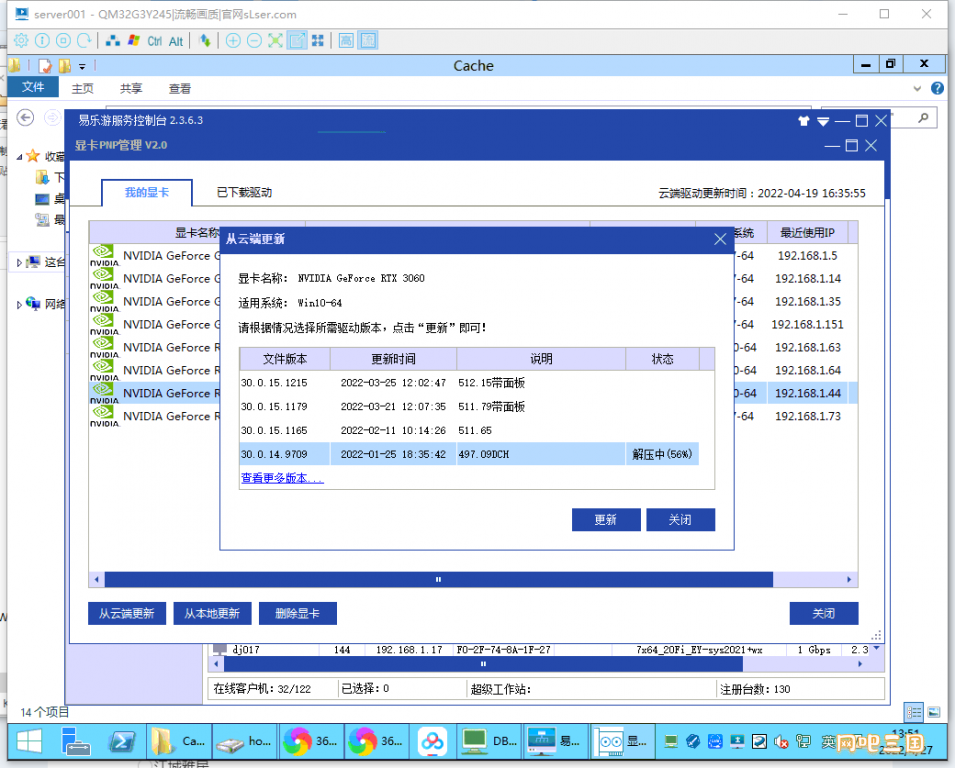Click 从云端更新 button
The width and height of the screenshot is (955, 768).
127,613
